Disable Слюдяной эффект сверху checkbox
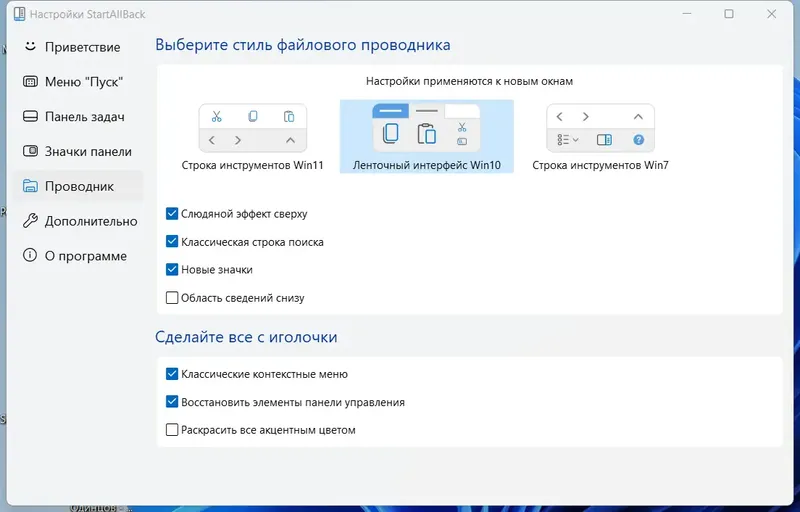800x512 pixels. coord(172,214)
